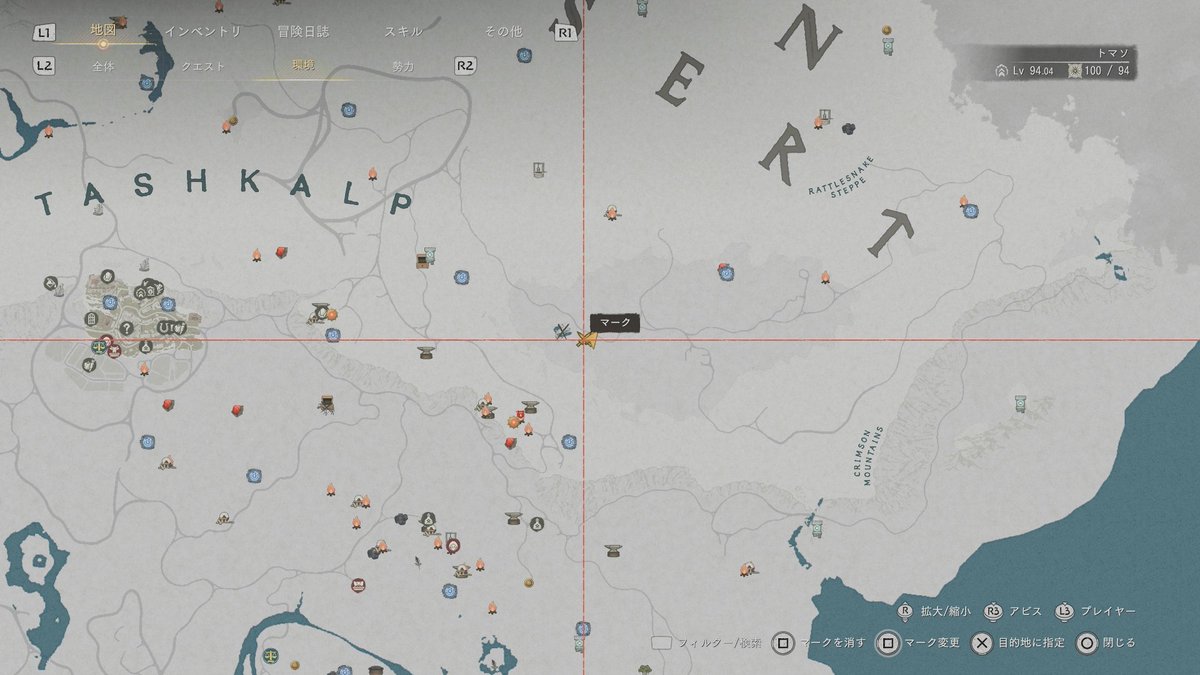Click the yellow mark arrow at the crosshair
The height and width of the screenshot is (675, 1200).
(x=587, y=340)
